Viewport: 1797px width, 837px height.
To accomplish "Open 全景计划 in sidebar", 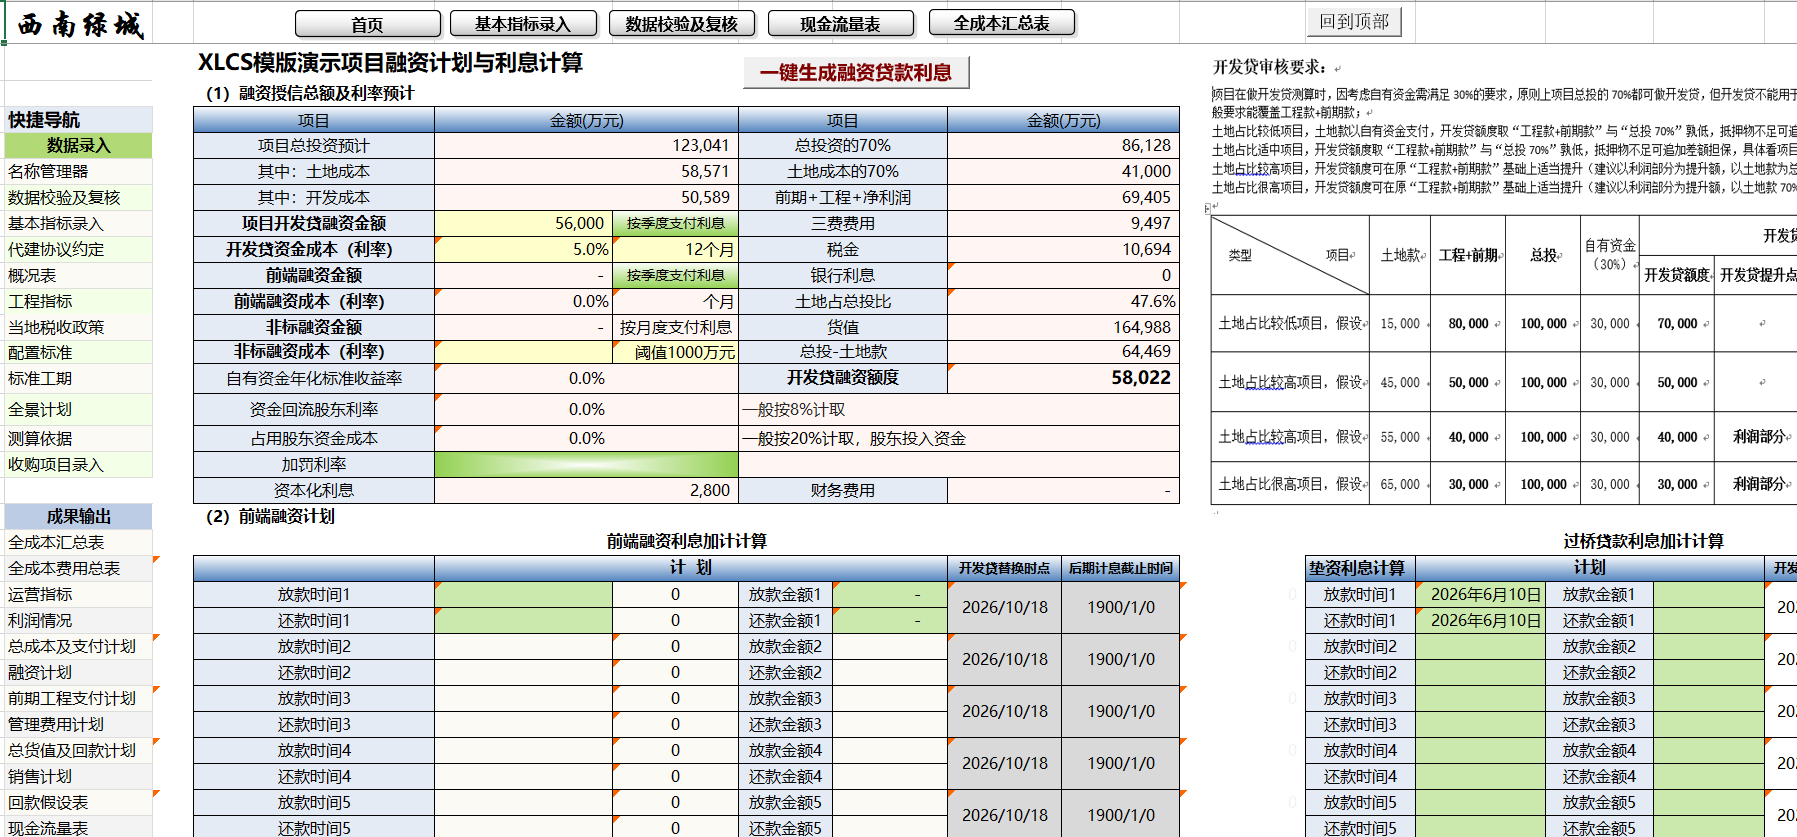I will click(78, 409).
